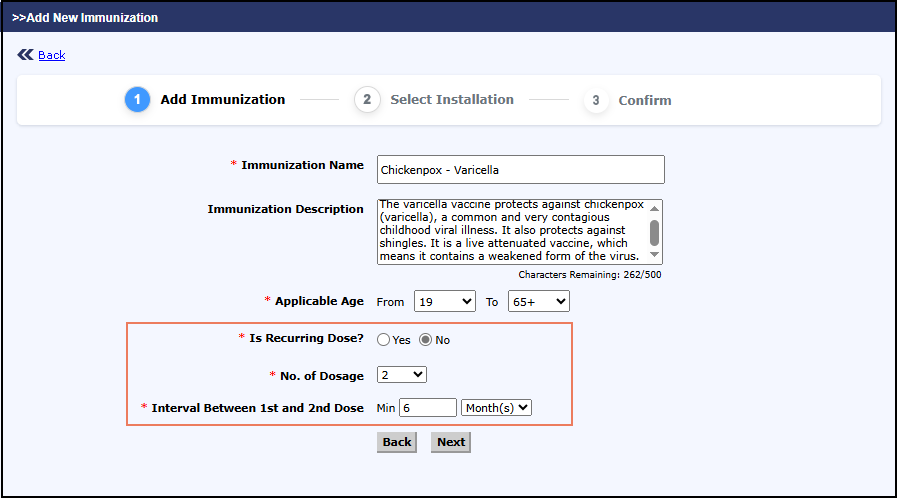
Task: Click the Min interval value field
Action: [x=428, y=407]
